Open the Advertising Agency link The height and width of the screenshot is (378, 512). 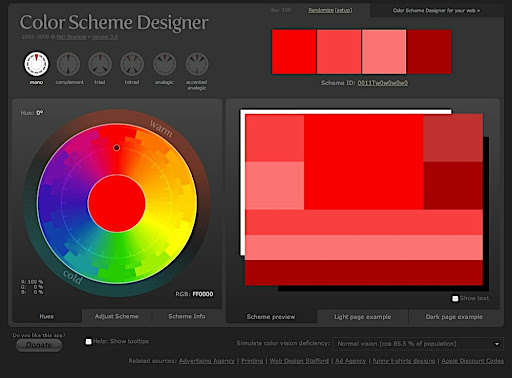click(207, 361)
